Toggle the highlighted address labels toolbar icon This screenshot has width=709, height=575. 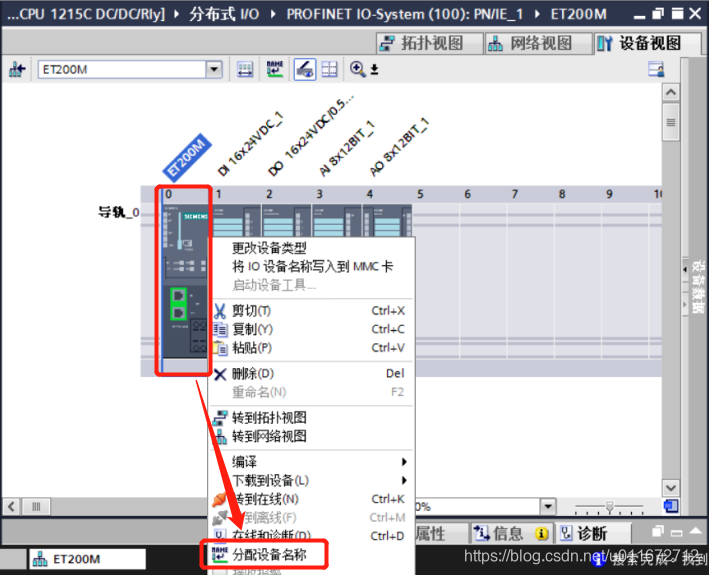click(305, 70)
